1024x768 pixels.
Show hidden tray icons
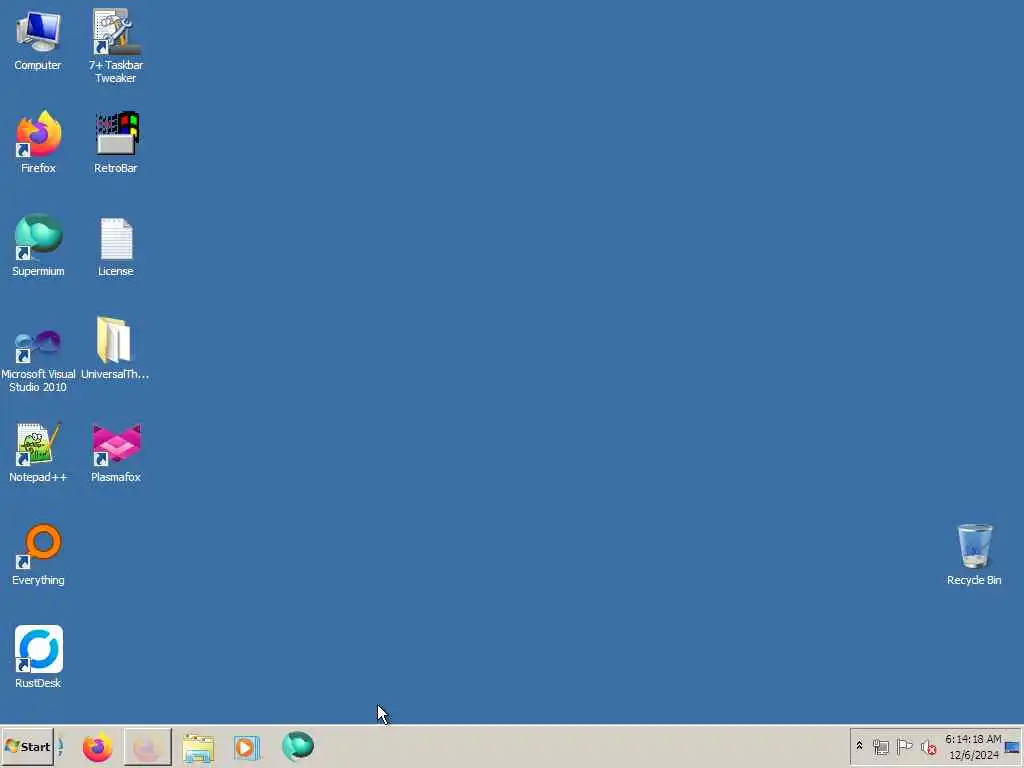coord(859,746)
